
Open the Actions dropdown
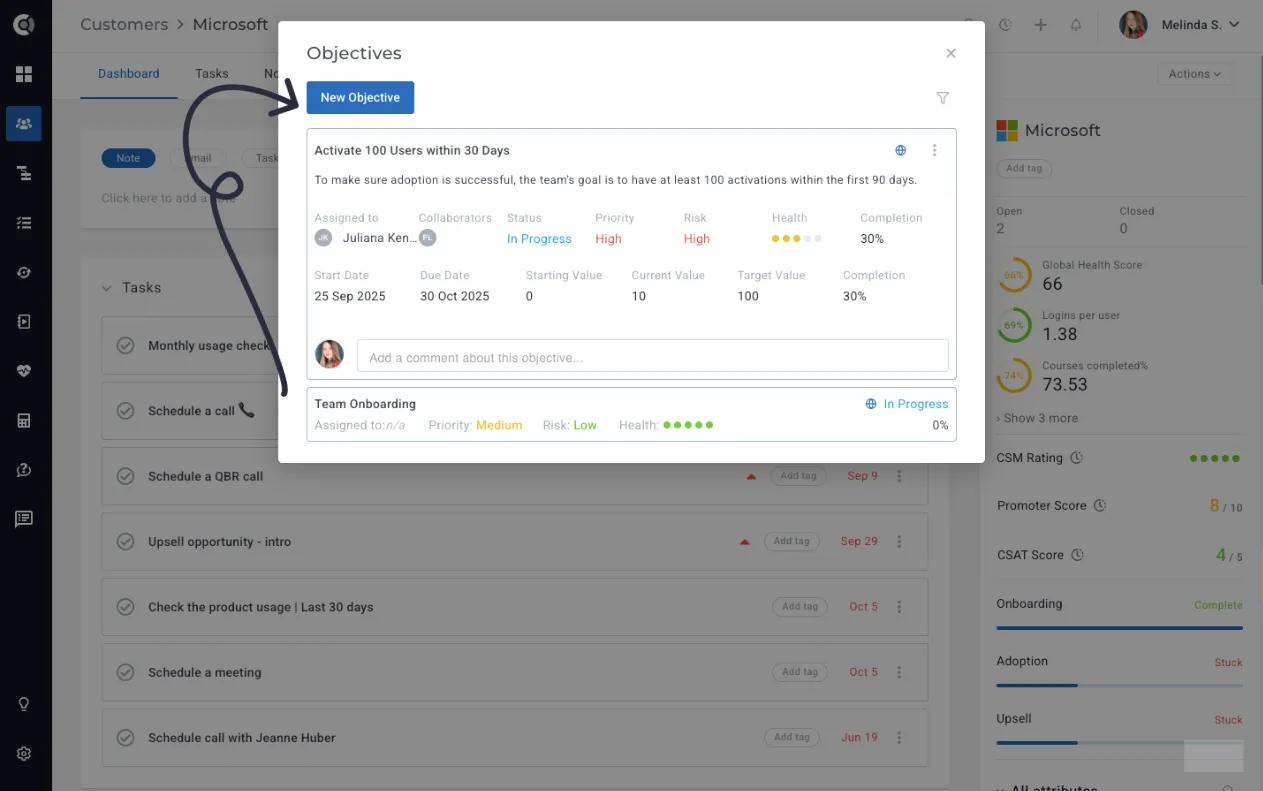1194,74
